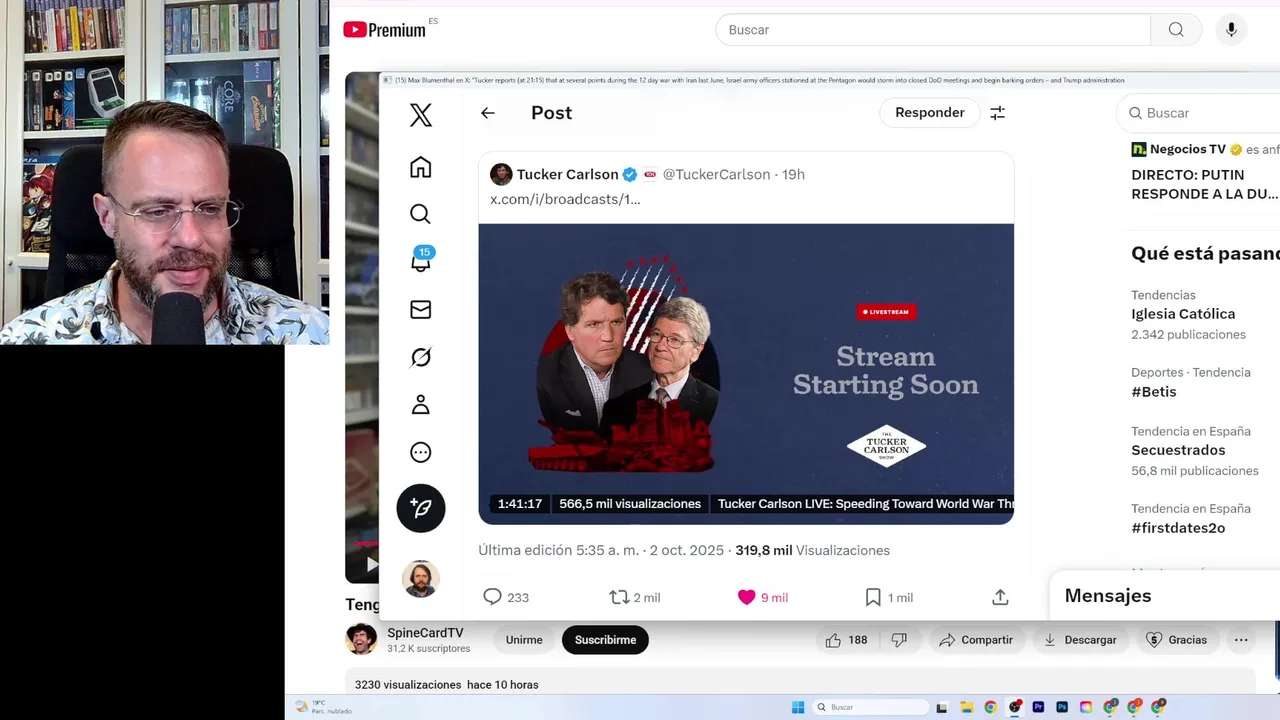Image resolution: width=1280 pixels, height=720 pixels.
Task: Click 319,8 mil Visualizaciones count
Action: (812, 550)
